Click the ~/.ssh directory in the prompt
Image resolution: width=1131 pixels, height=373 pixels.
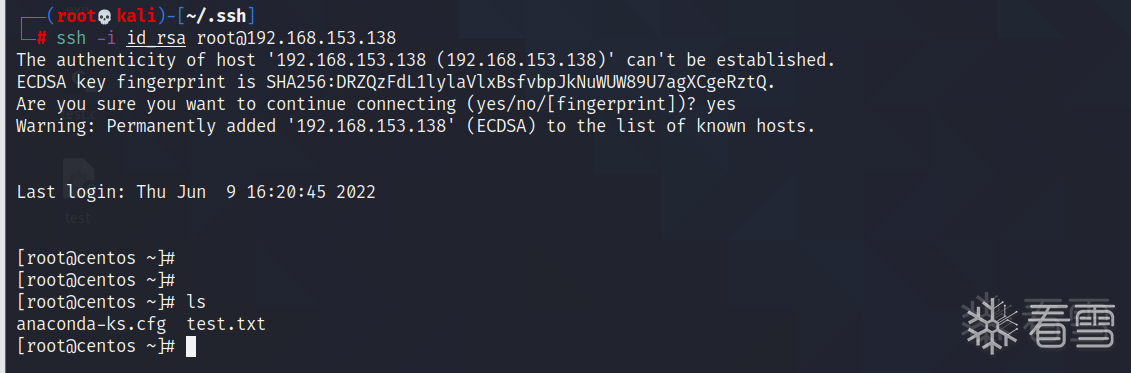(x=219, y=16)
